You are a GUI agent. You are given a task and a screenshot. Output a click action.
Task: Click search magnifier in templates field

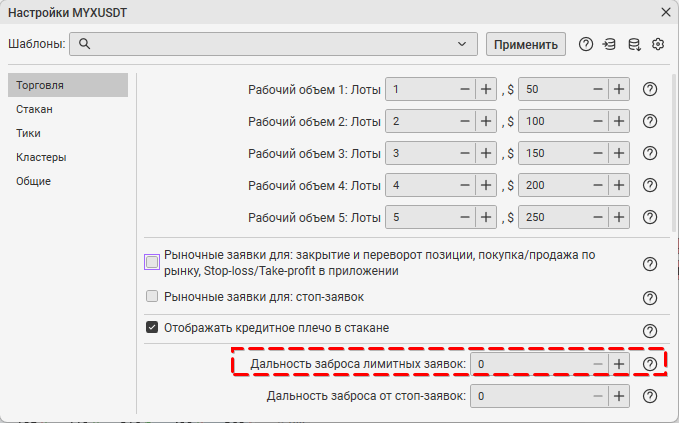[x=84, y=44]
